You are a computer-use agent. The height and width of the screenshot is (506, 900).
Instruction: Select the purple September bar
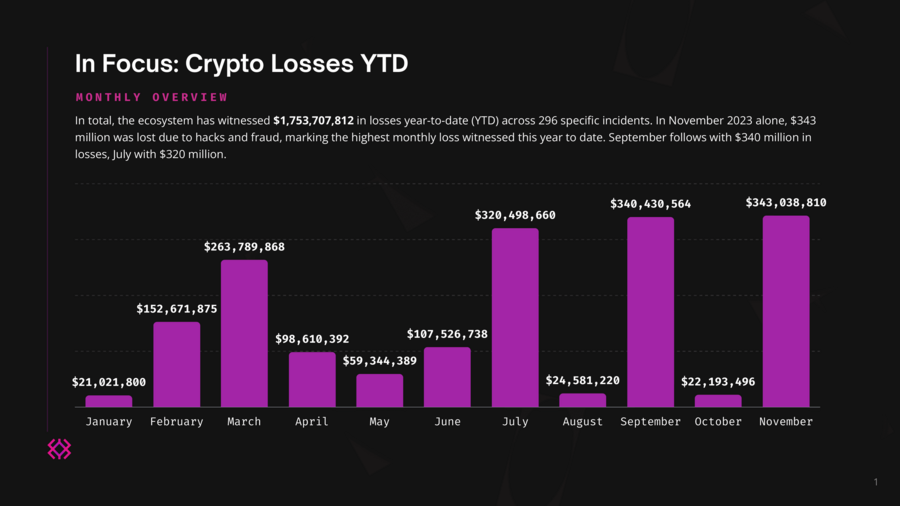click(x=650, y=312)
